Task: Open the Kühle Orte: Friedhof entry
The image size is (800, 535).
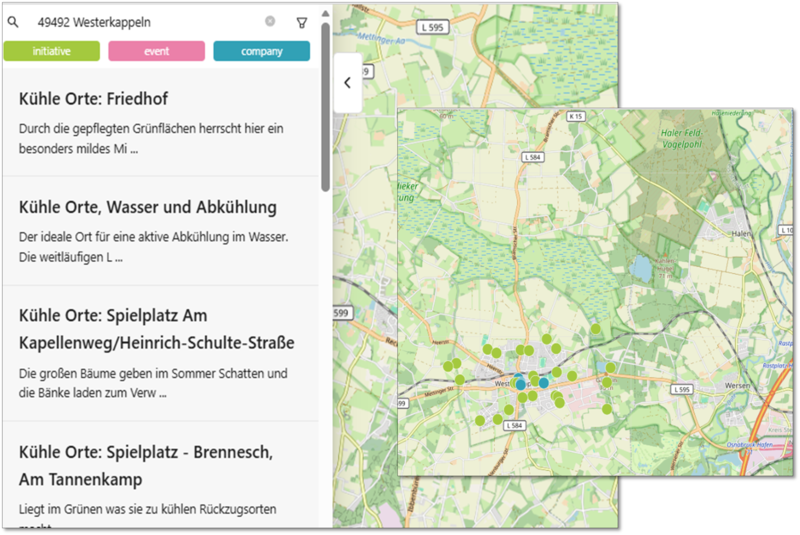Action: click(161, 122)
